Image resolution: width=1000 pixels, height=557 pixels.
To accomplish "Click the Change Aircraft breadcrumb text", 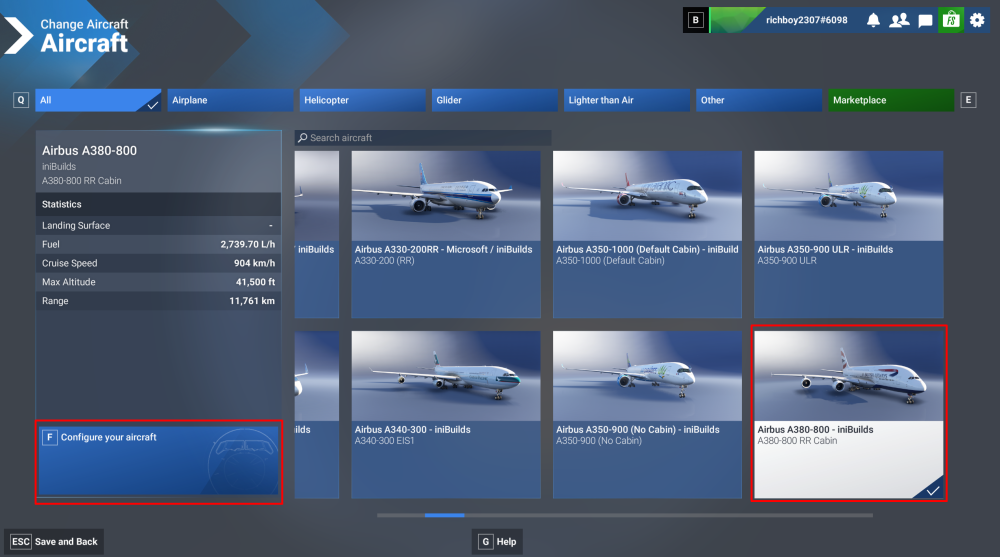I will (x=84, y=24).
